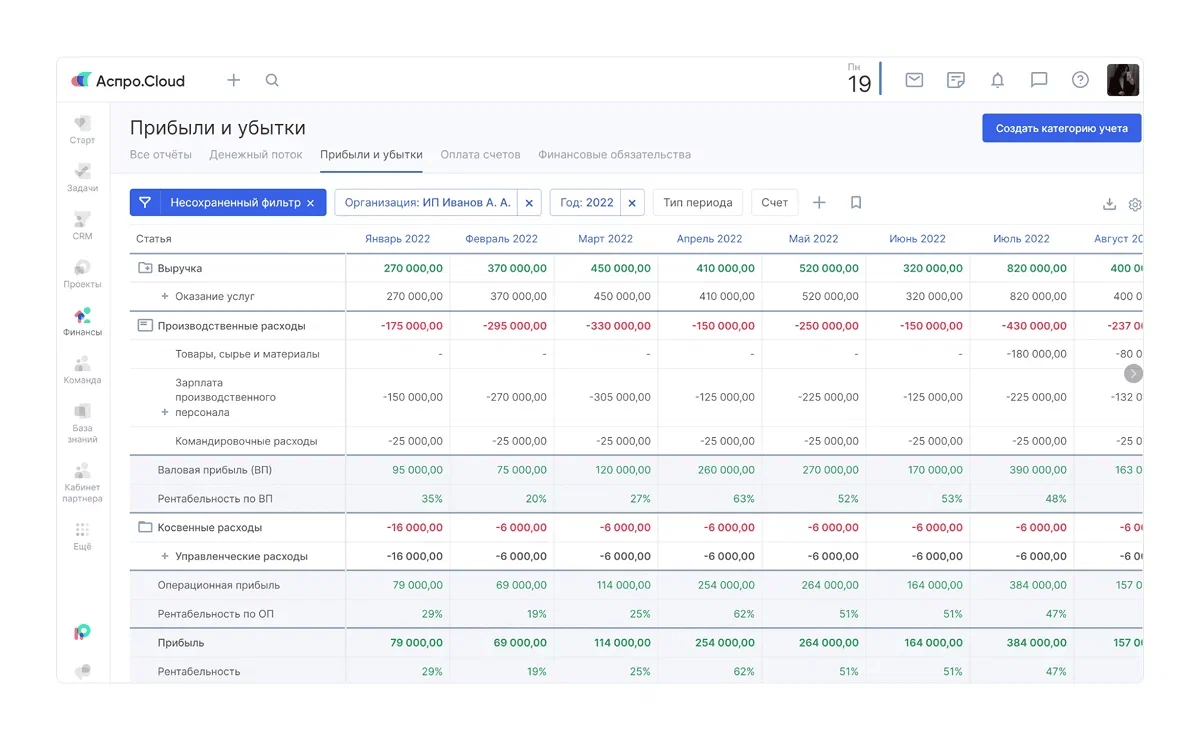The image size is (1200, 740).
Task: Expand the Оказание услуг row
Action: pos(165,297)
